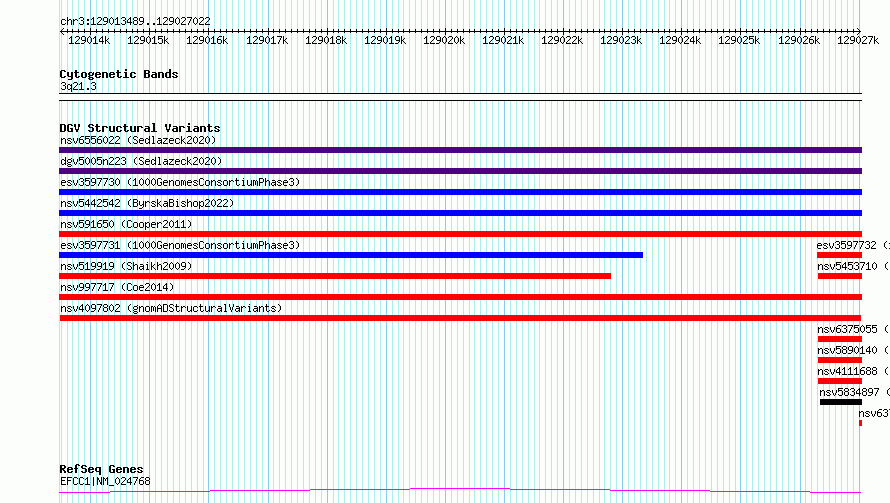Click the 129019k ruler tick label
Viewport: 890px width, 503px height.
385,40
